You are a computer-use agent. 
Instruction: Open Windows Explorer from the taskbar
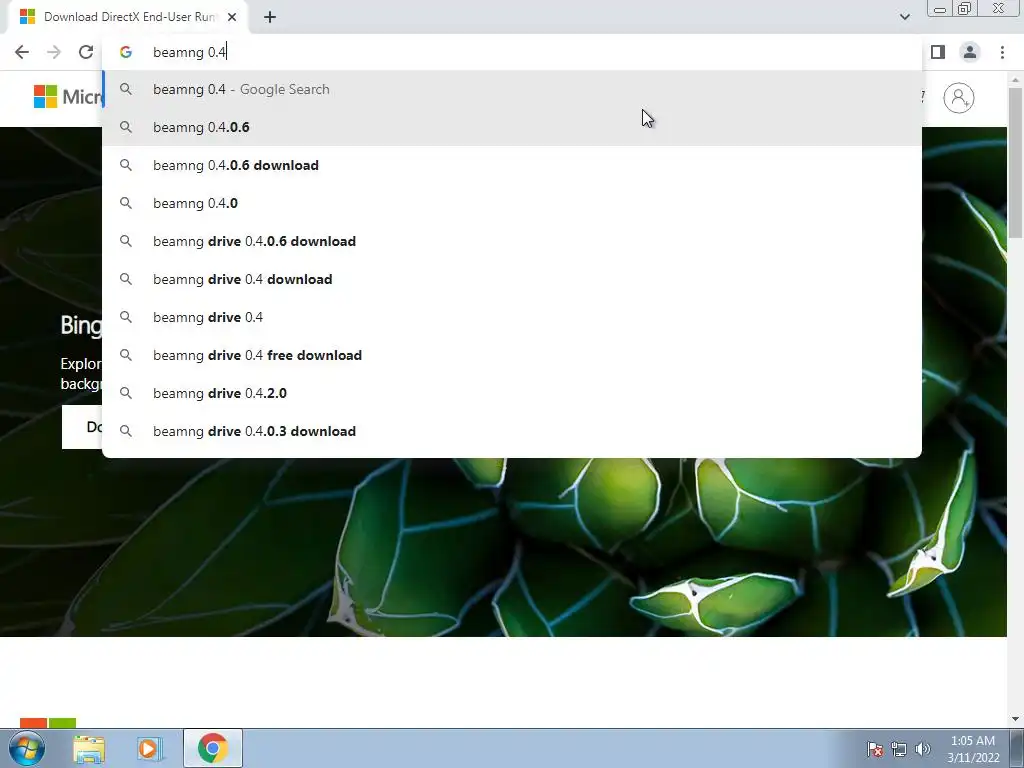pos(89,748)
